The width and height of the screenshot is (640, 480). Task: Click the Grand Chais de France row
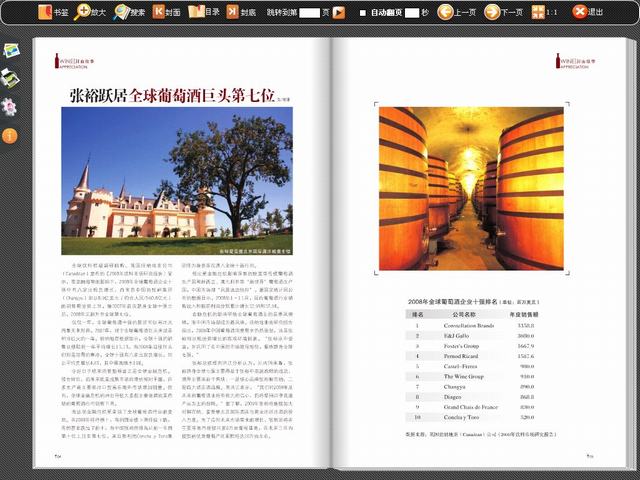[x=472, y=407]
